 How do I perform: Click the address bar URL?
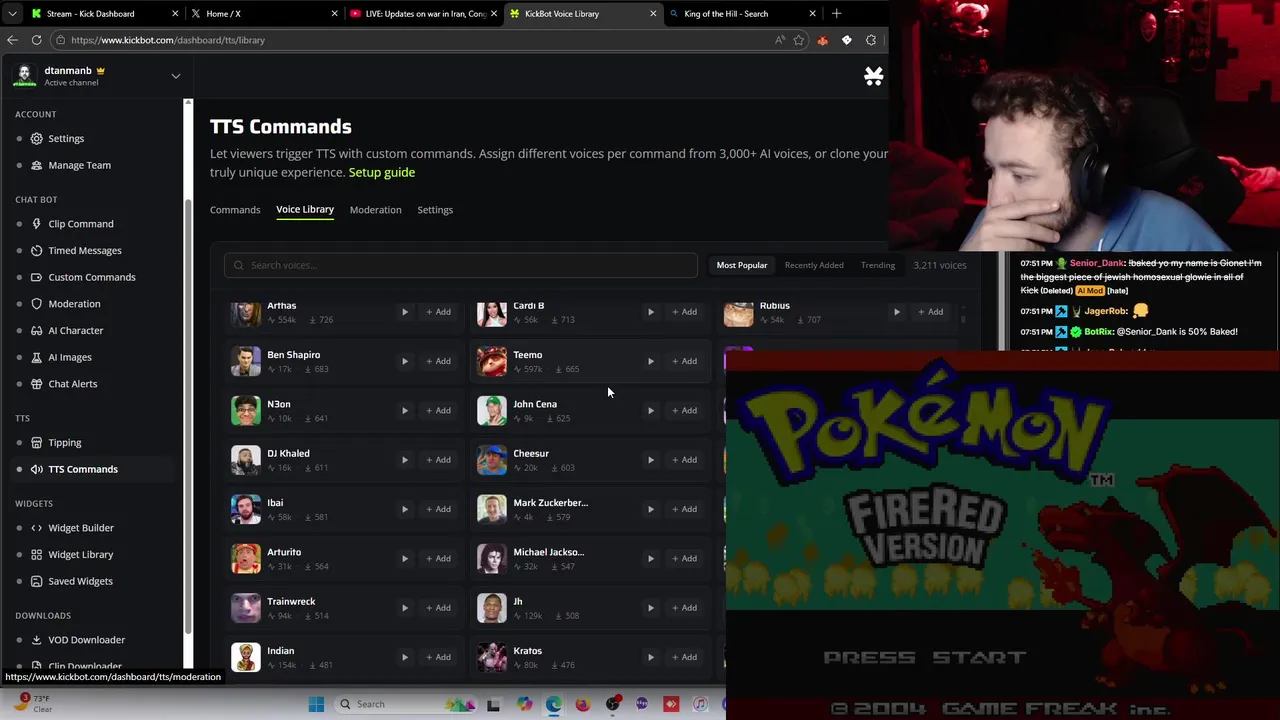[x=168, y=40]
